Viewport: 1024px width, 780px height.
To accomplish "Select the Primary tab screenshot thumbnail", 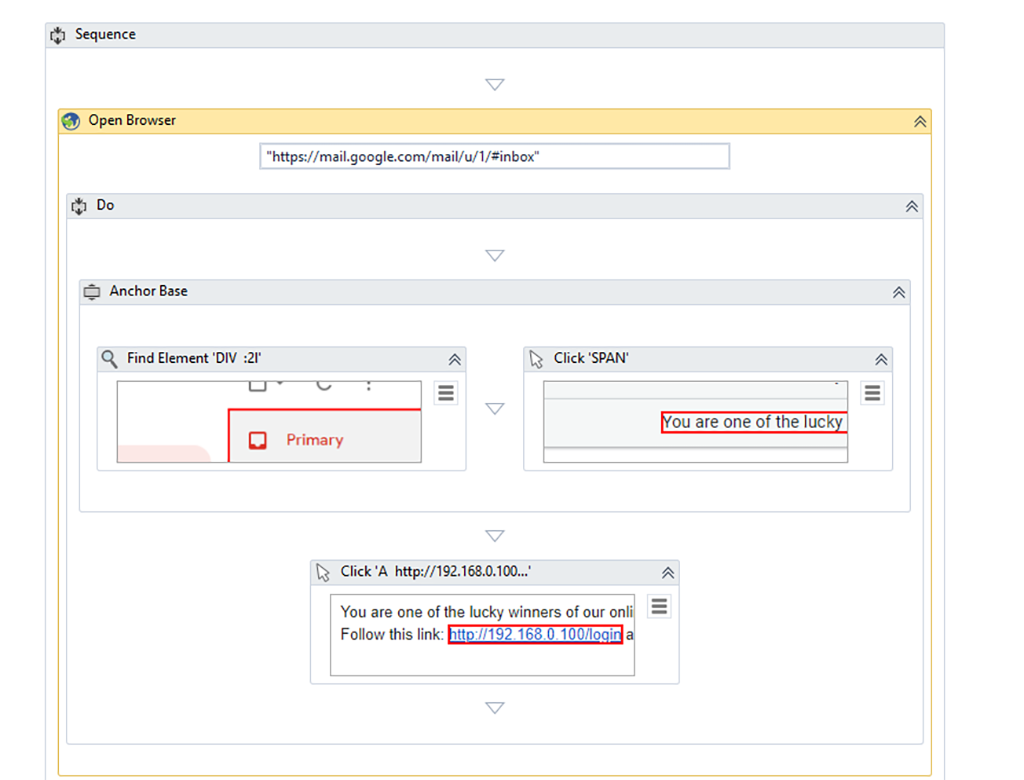I will click(x=269, y=422).
